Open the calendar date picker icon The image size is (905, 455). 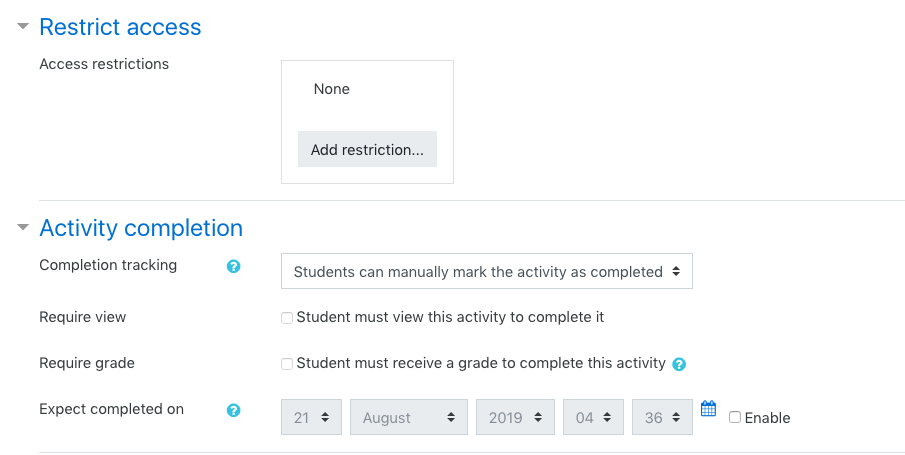point(708,409)
